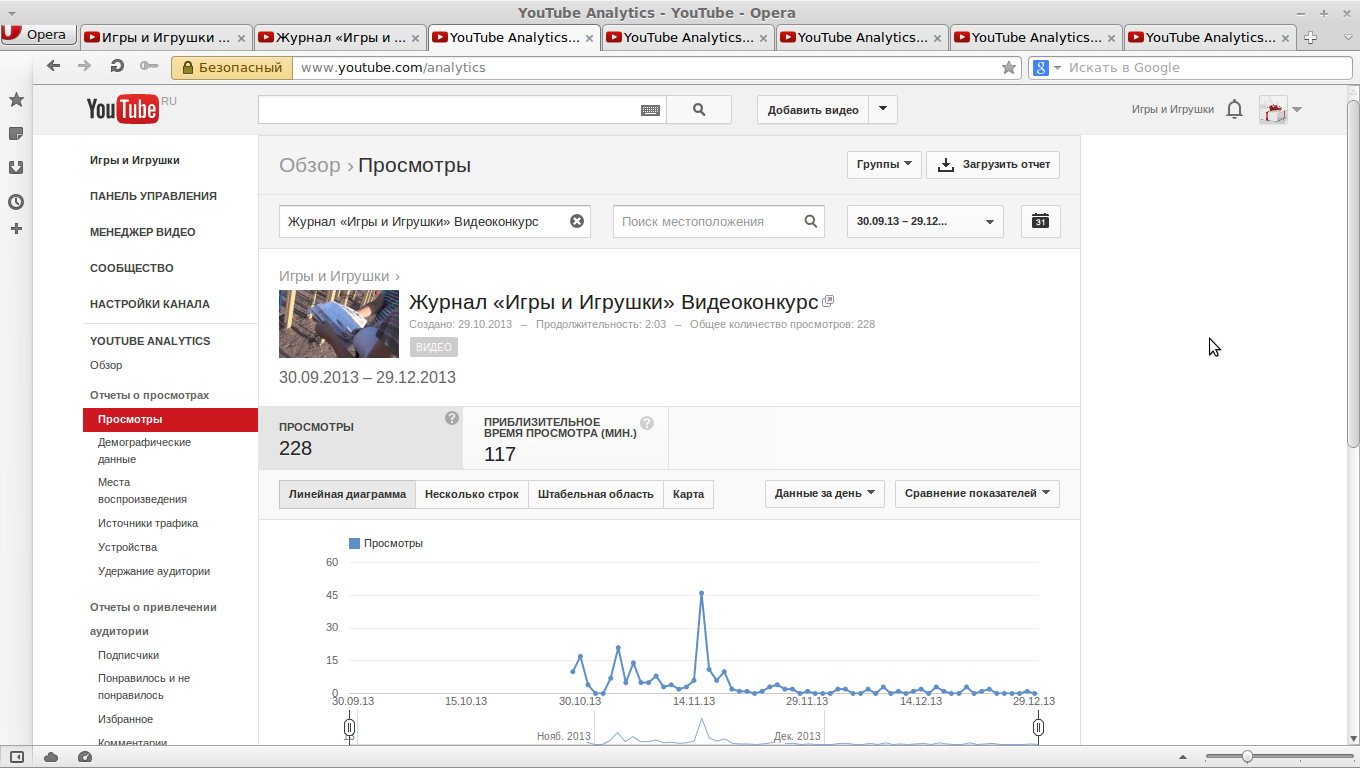The height and width of the screenshot is (768, 1360).
Task: Click help icon beside Просмотры metric
Action: click(x=452, y=418)
